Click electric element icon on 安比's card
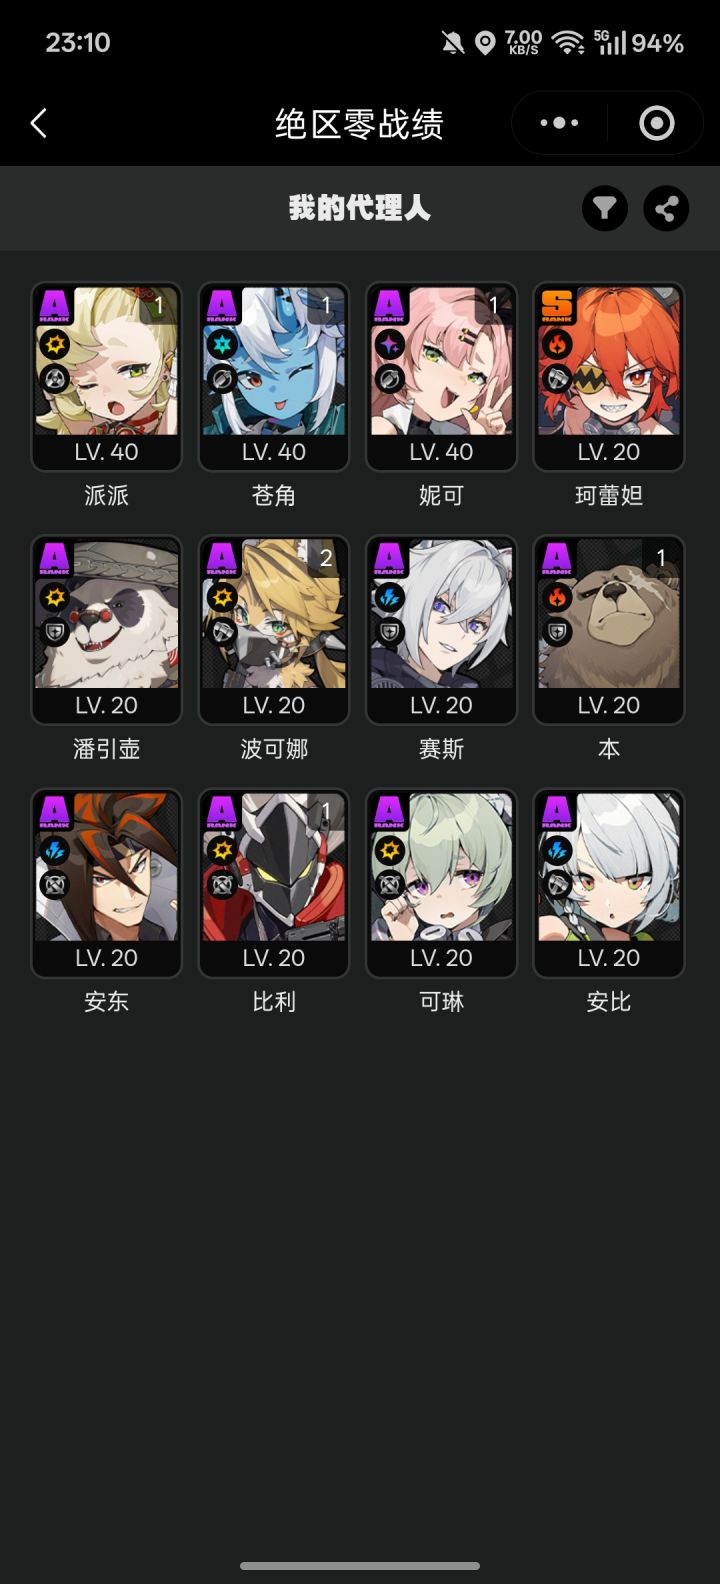Viewport: 720px width, 1584px height. coord(557,851)
